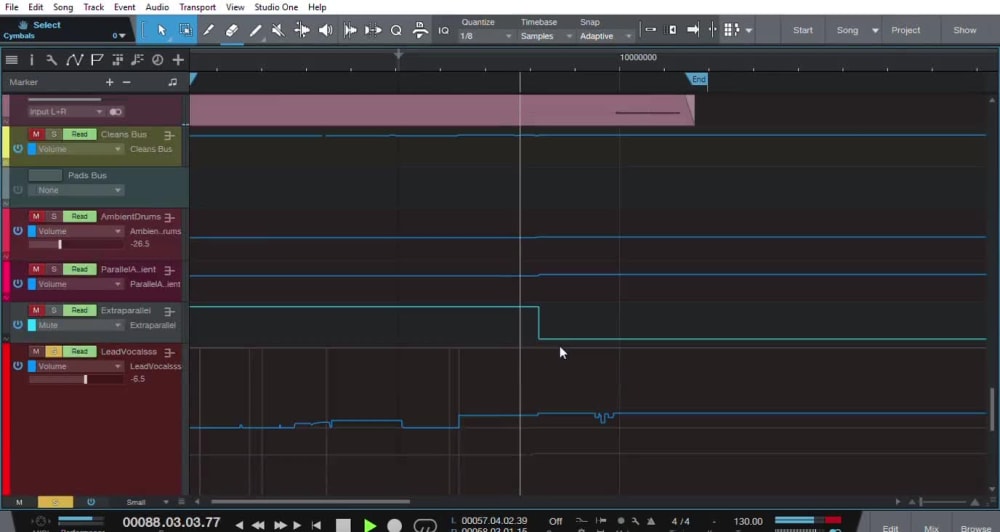Toggle the Input L+R stereo mode switch

[115, 112]
